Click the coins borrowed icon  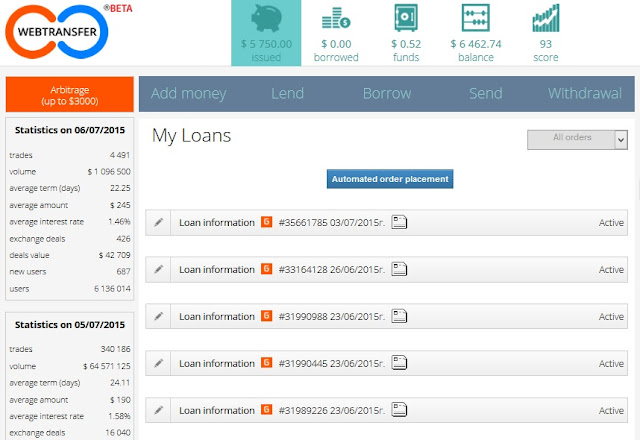point(336,18)
